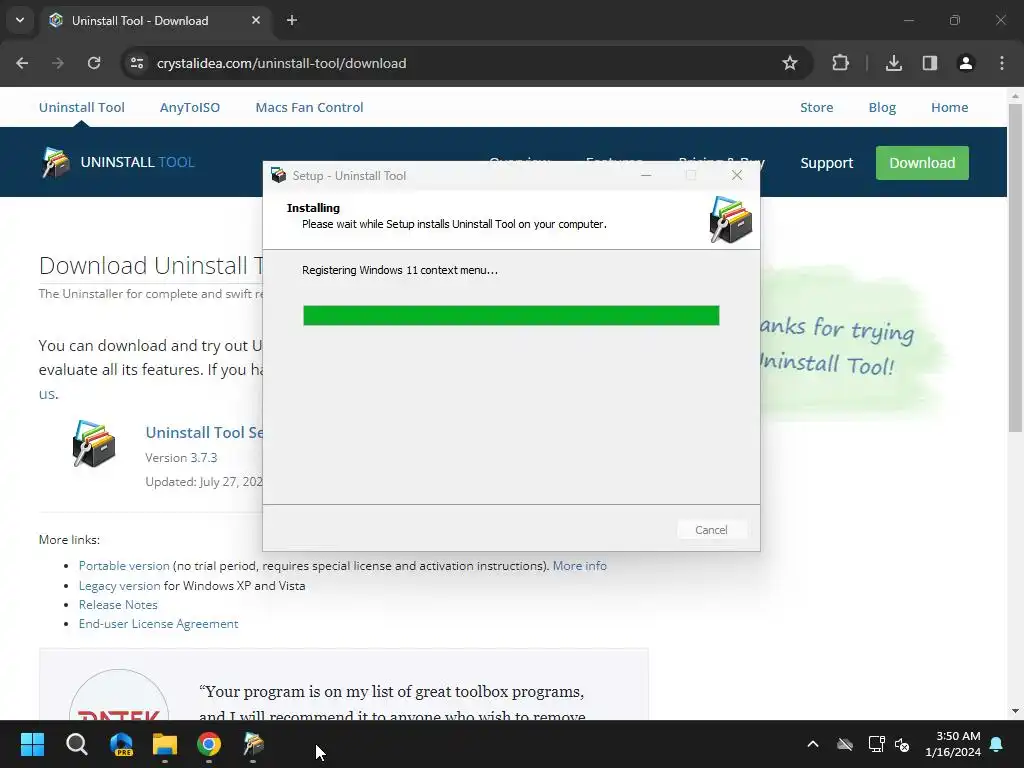This screenshot has width=1024, height=768.
Task: Open Chrome profile avatar icon
Action: [965, 63]
